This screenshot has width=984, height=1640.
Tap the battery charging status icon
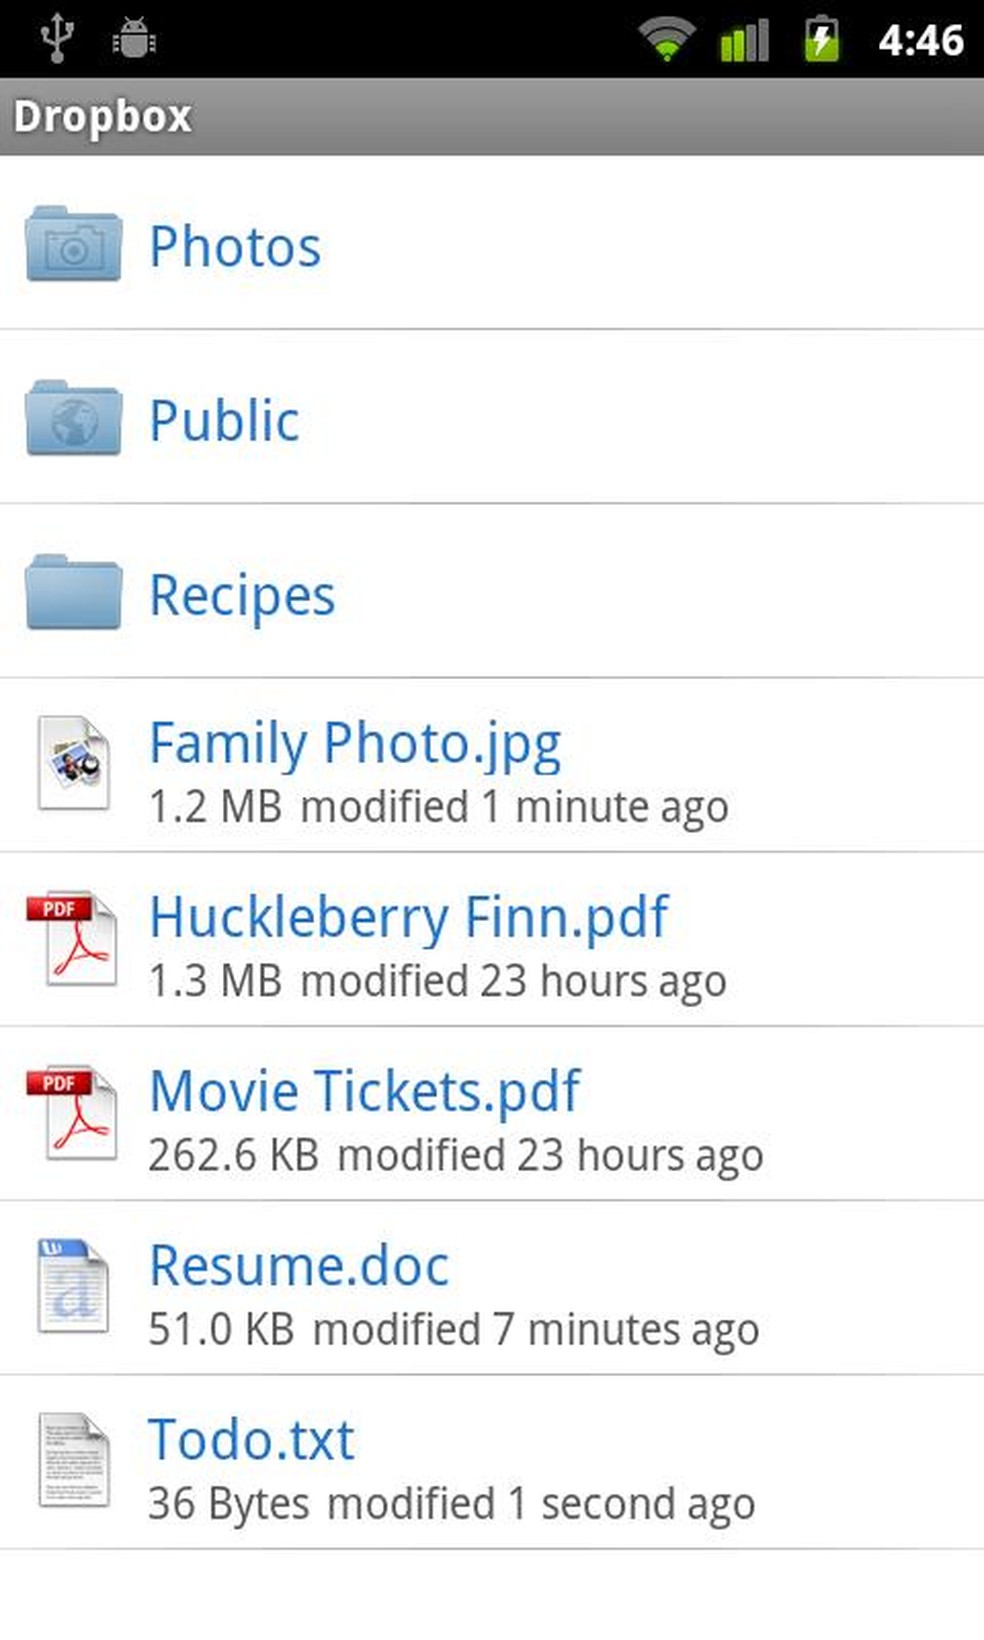coord(822,40)
